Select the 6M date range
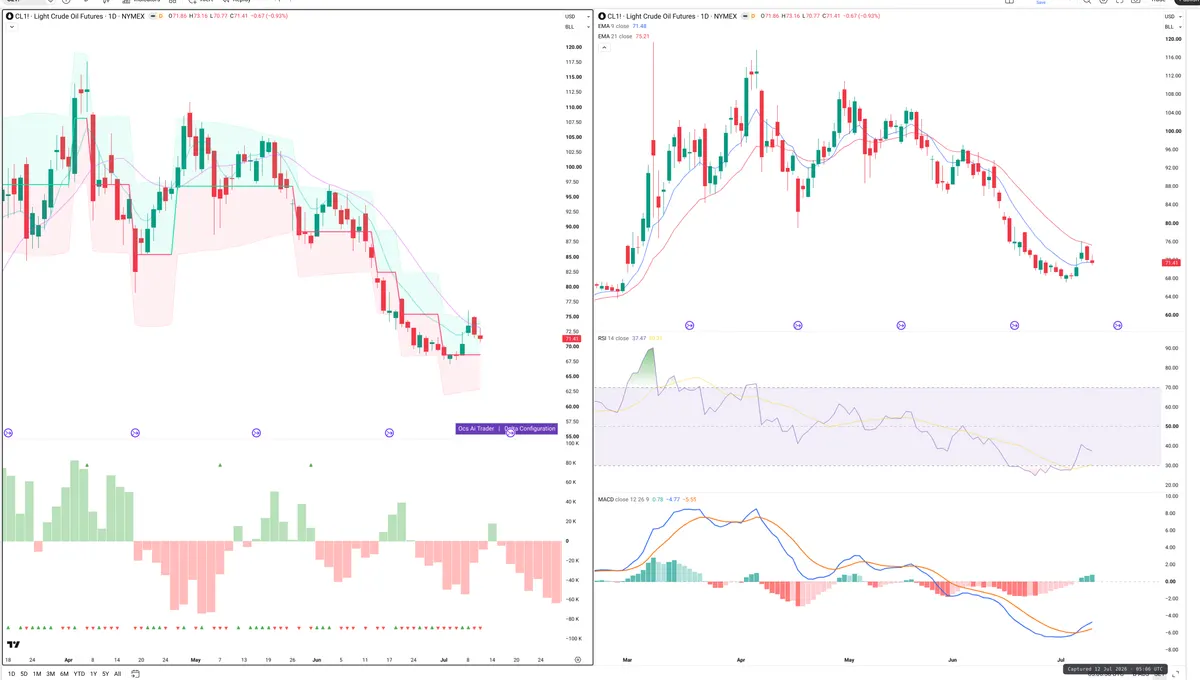 64,674
